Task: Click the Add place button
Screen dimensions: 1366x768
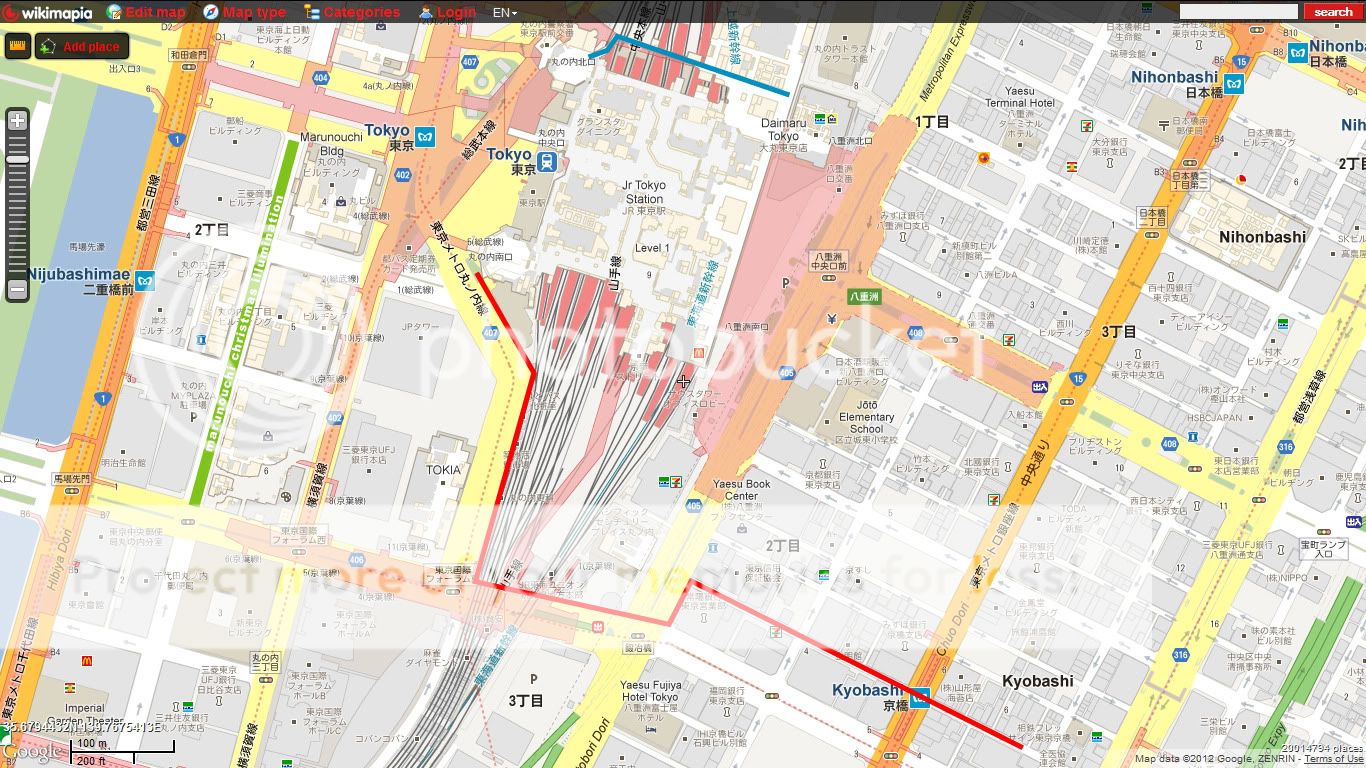Action: [x=82, y=46]
